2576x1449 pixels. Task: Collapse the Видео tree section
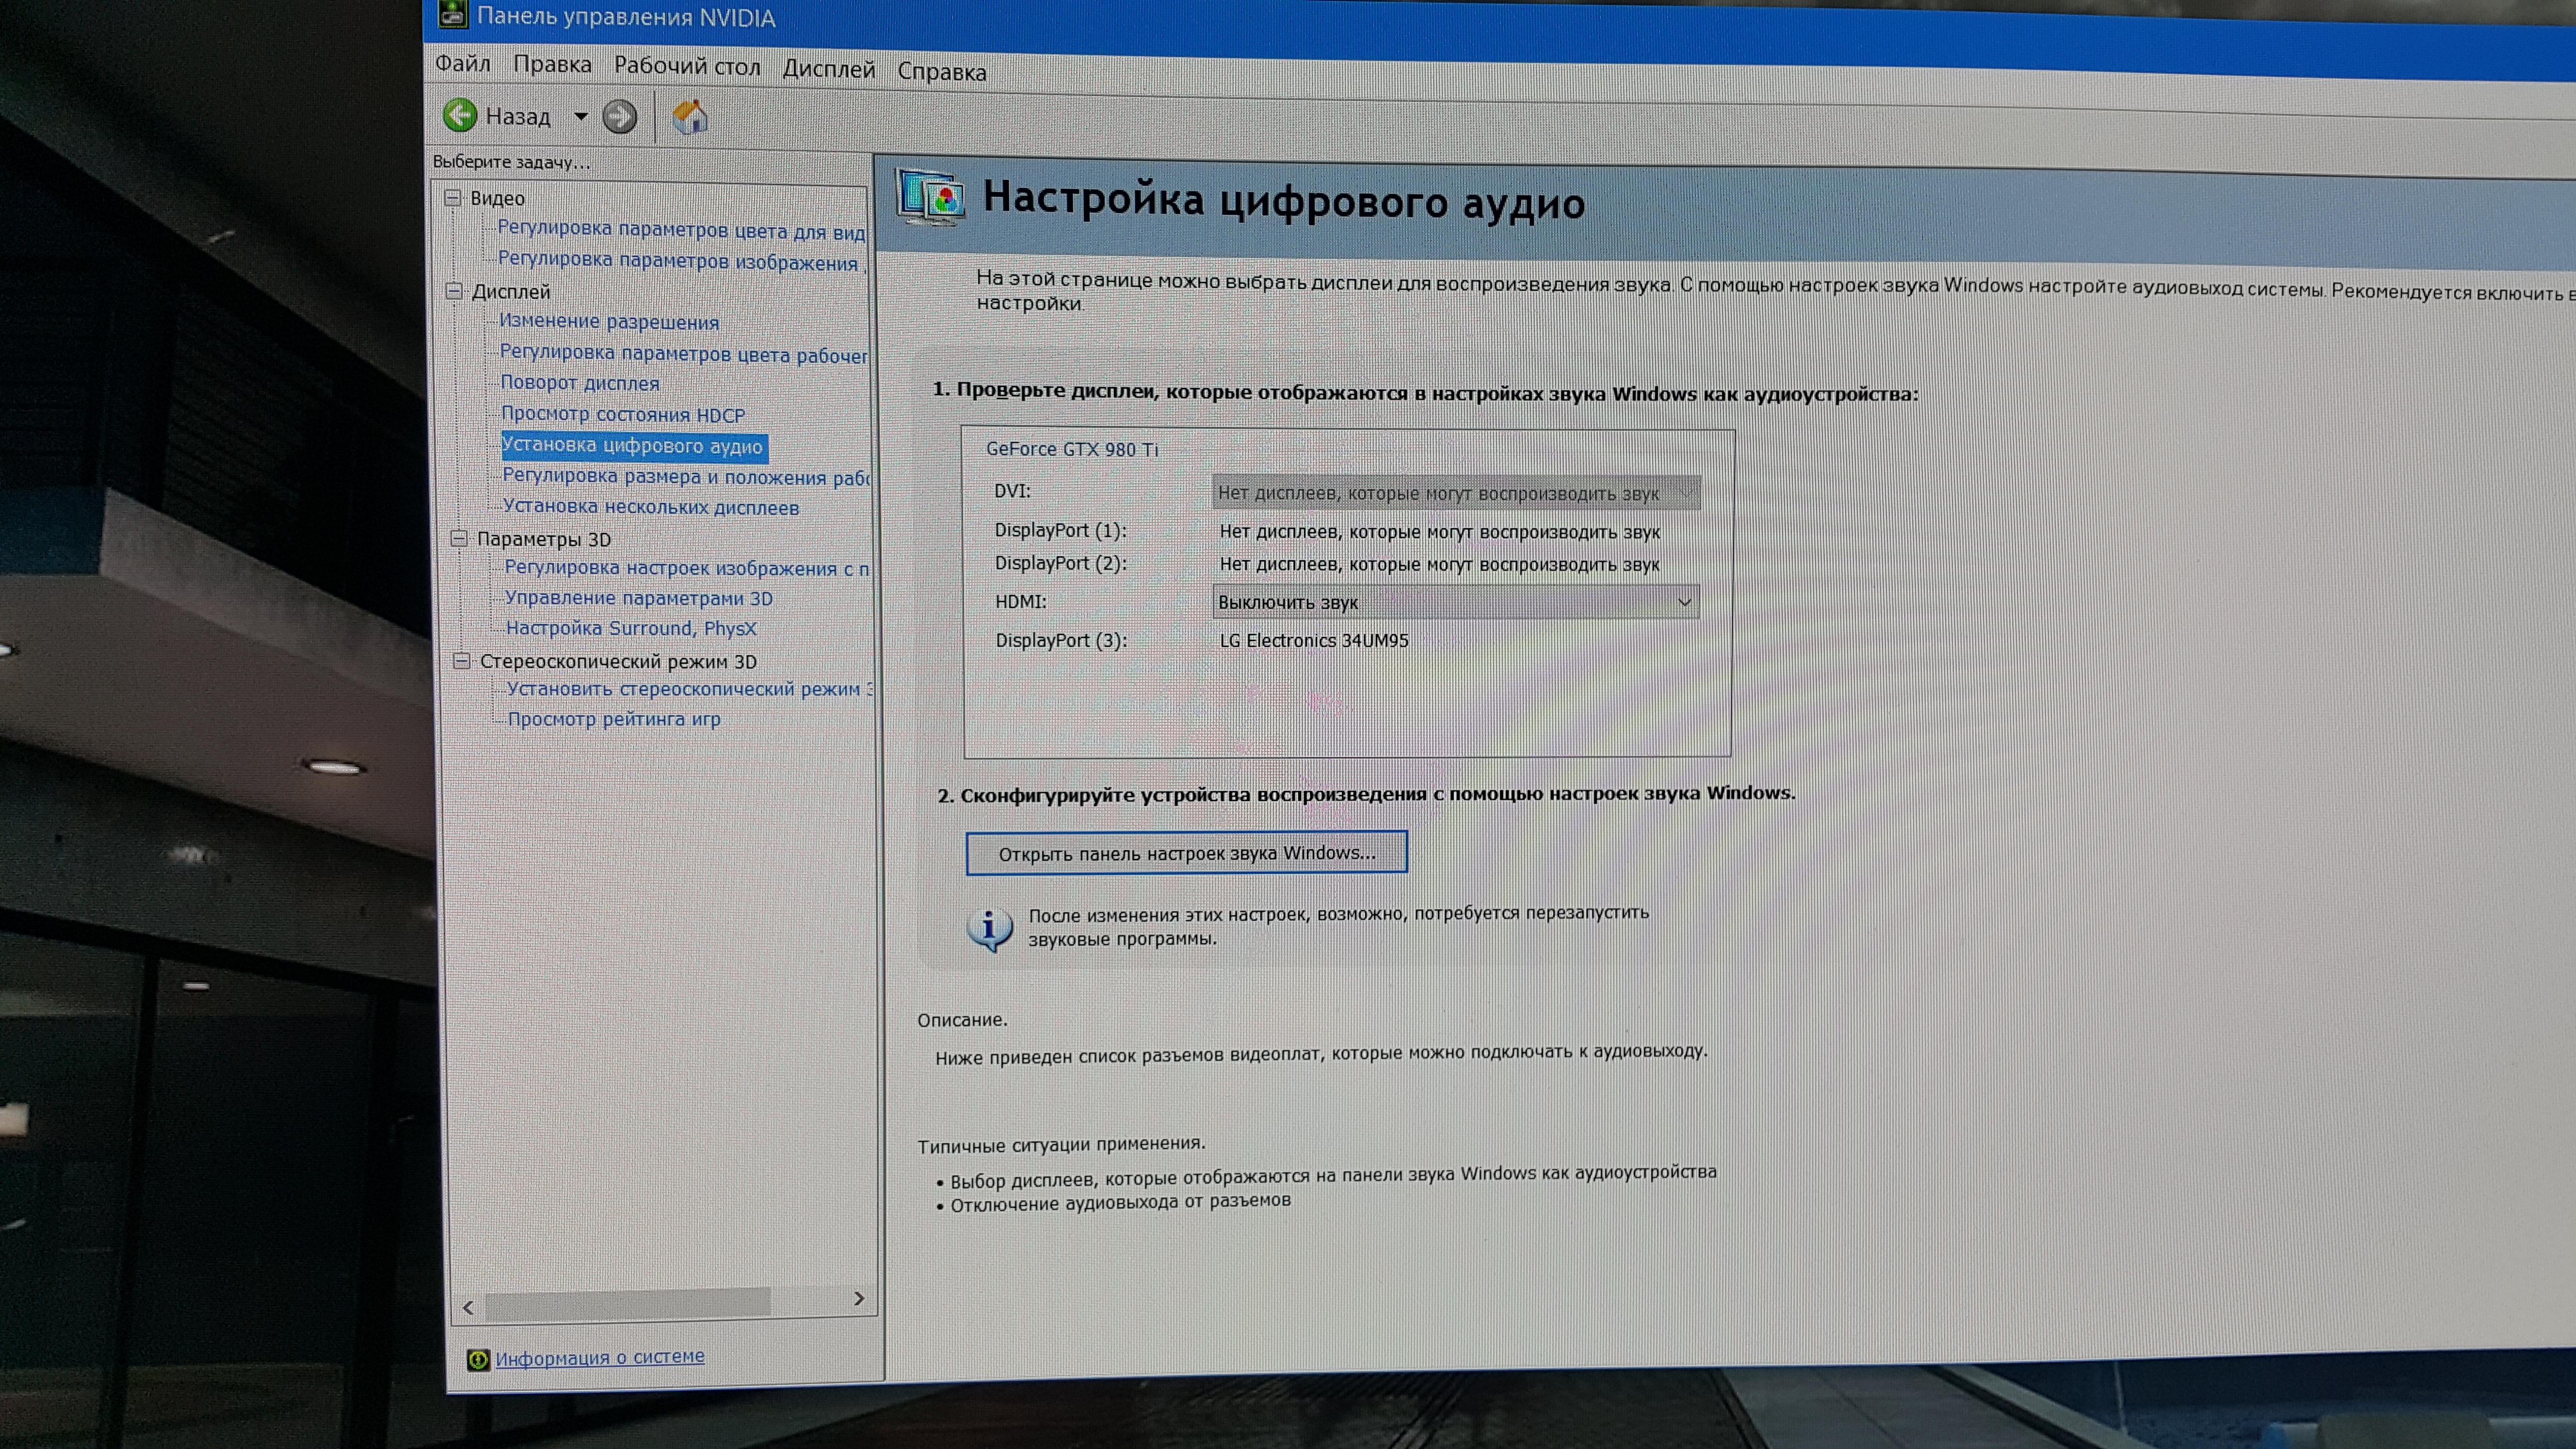tap(452, 197)
